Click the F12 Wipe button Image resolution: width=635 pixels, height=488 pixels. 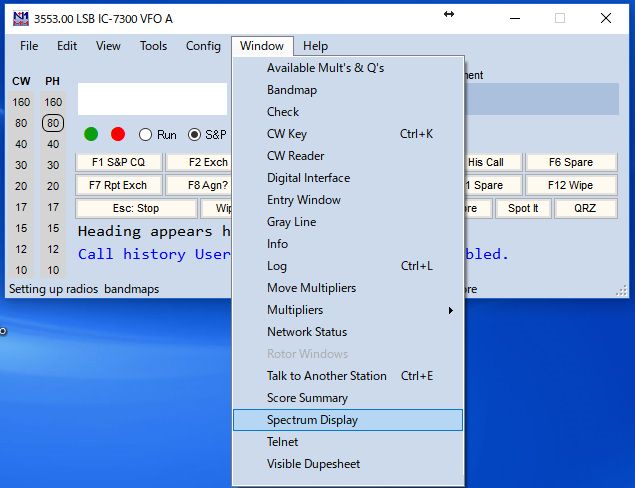point(571,185)
